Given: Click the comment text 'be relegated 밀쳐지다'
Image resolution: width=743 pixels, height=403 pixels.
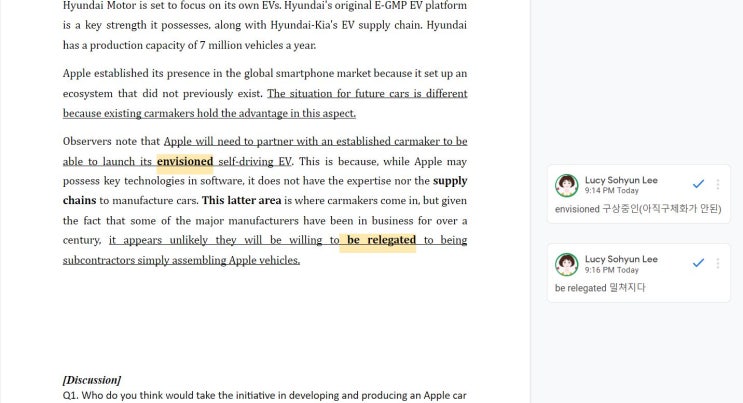Looking at the screenshot, I should coord(600,288).
